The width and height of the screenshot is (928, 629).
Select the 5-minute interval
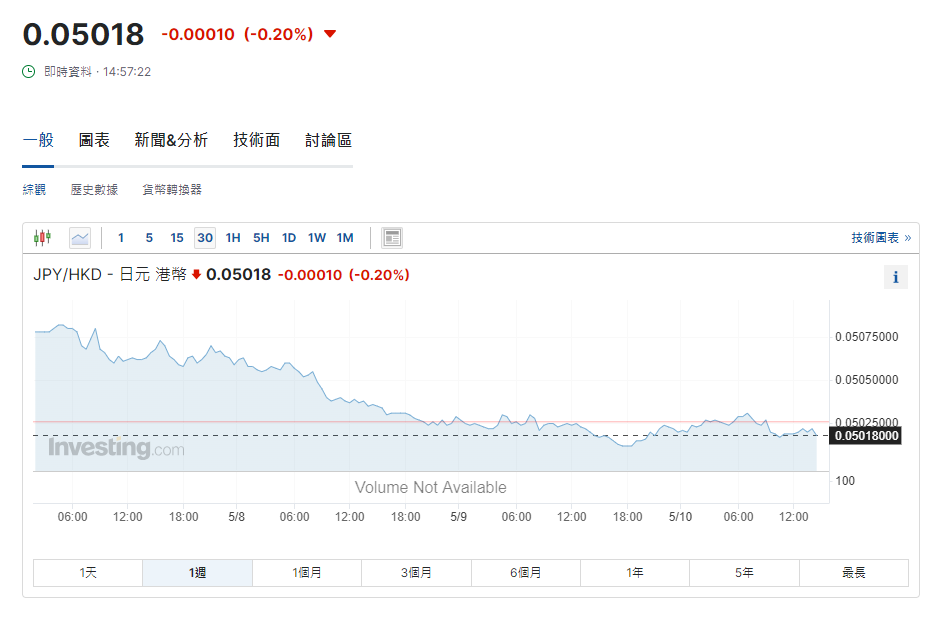tap(149, 238)
